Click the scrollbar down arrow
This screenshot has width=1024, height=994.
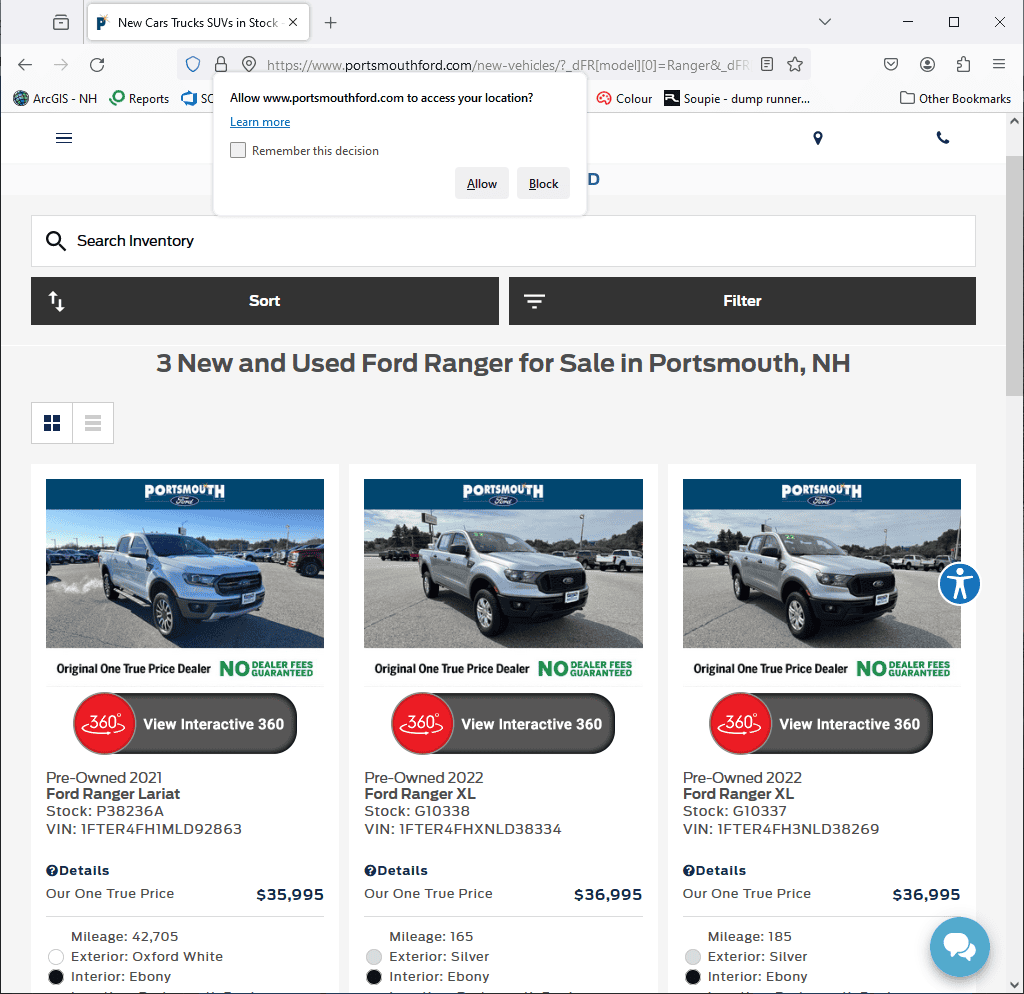(1014, 984)
